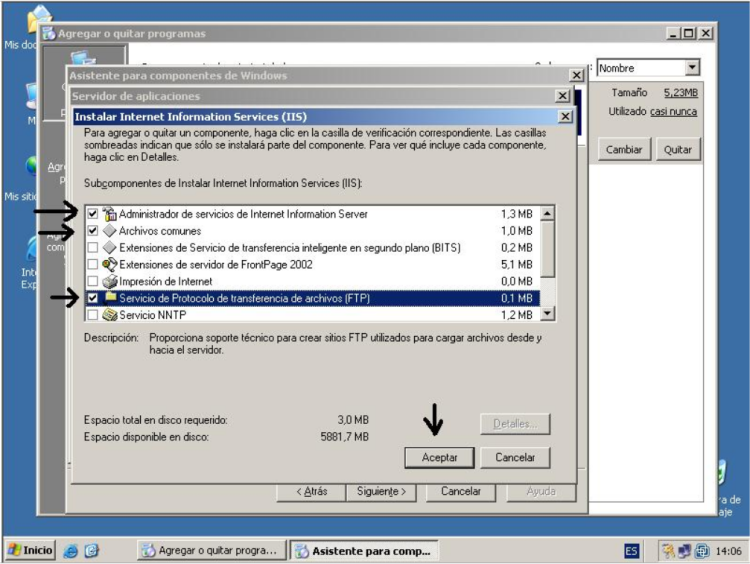This screenshot has width=750, height=564.
Task: Click Aceptar to confirm IIS components
Action: 439,457
